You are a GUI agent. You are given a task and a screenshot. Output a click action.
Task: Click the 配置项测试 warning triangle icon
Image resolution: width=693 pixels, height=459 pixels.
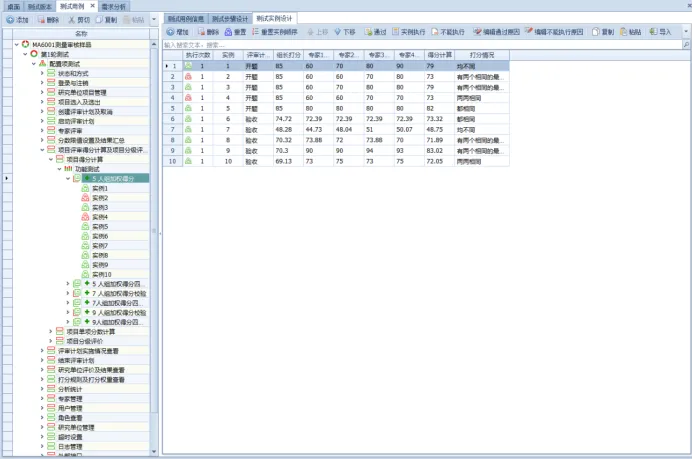[x=42, y=64]
